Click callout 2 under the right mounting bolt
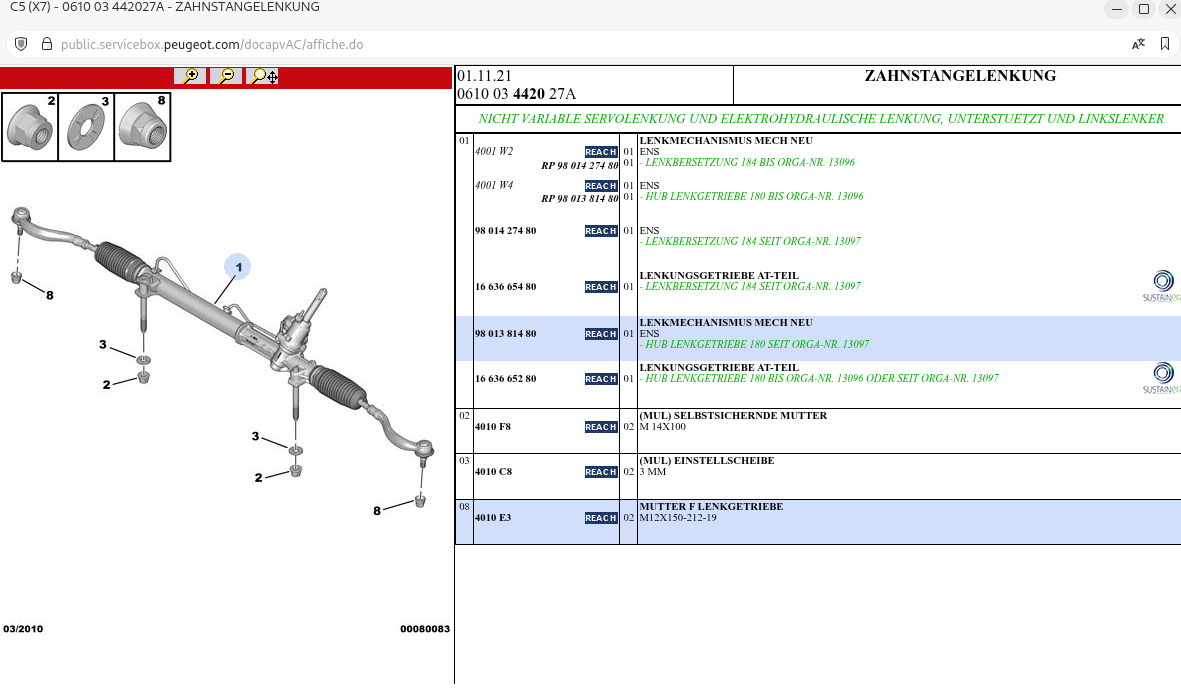The width and height of the screenshot is (1181, 692). 258,477
